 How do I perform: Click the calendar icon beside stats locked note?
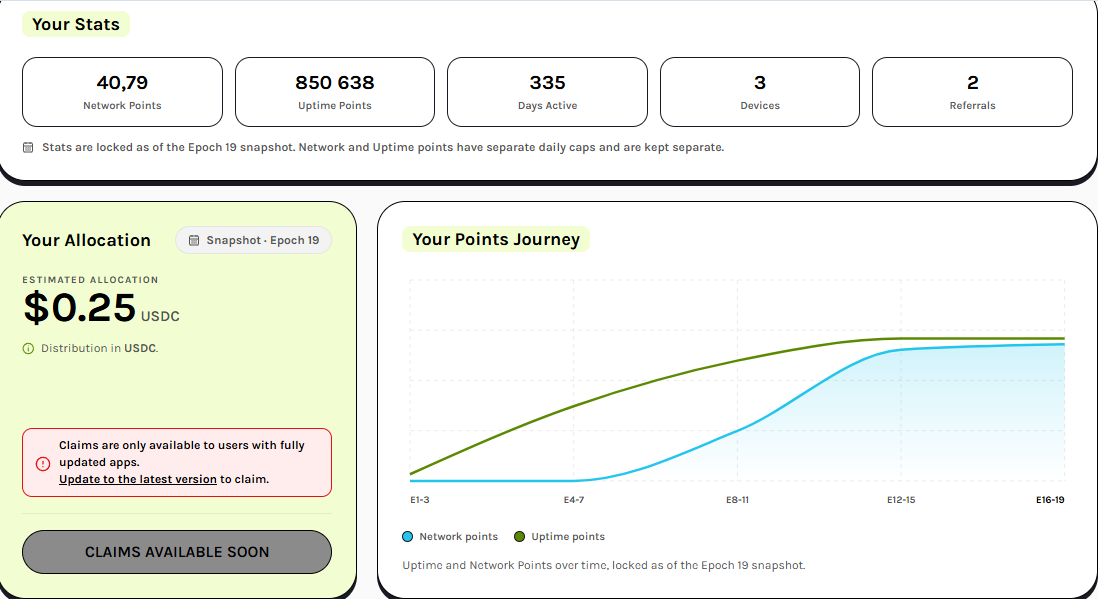point(28,147)
